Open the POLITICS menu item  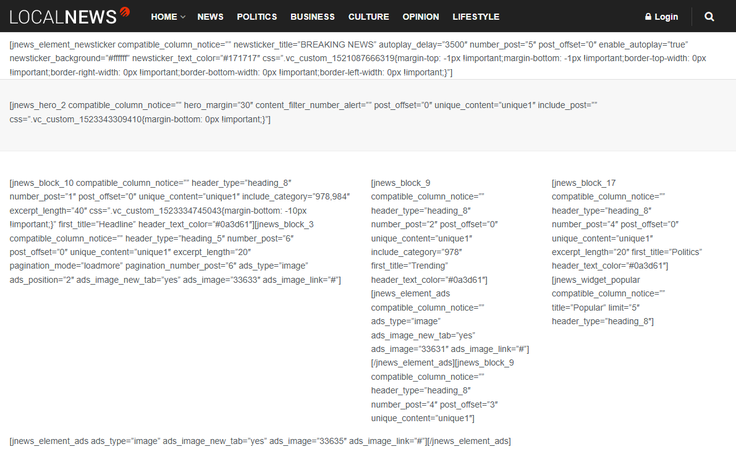click(257, 17)
